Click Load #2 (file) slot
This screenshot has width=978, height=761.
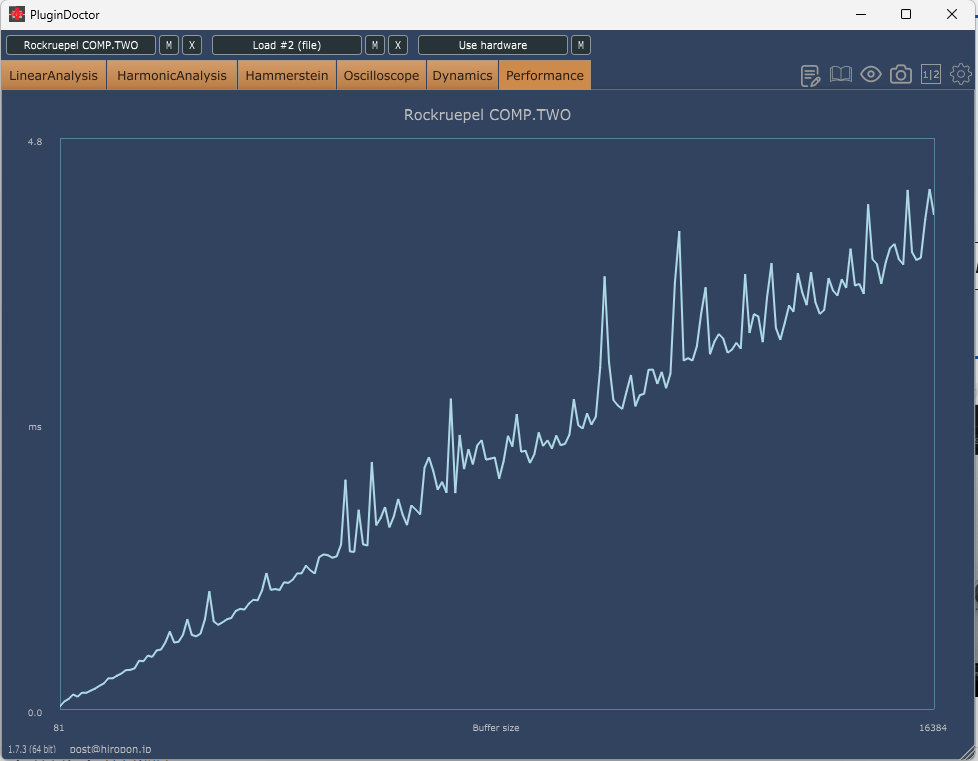(287, 45)
